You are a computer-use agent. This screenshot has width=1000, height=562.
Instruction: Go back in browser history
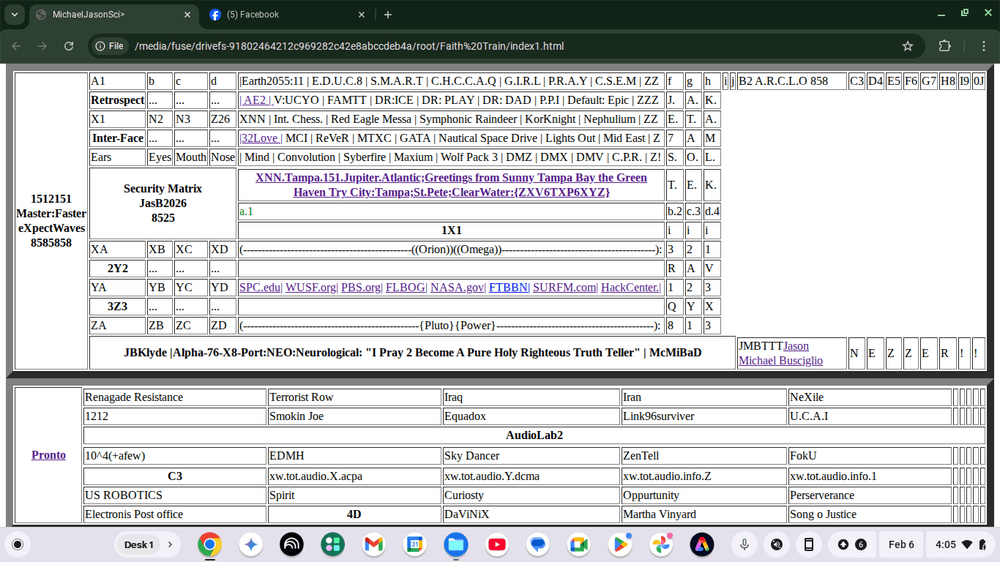pos(17,46)
